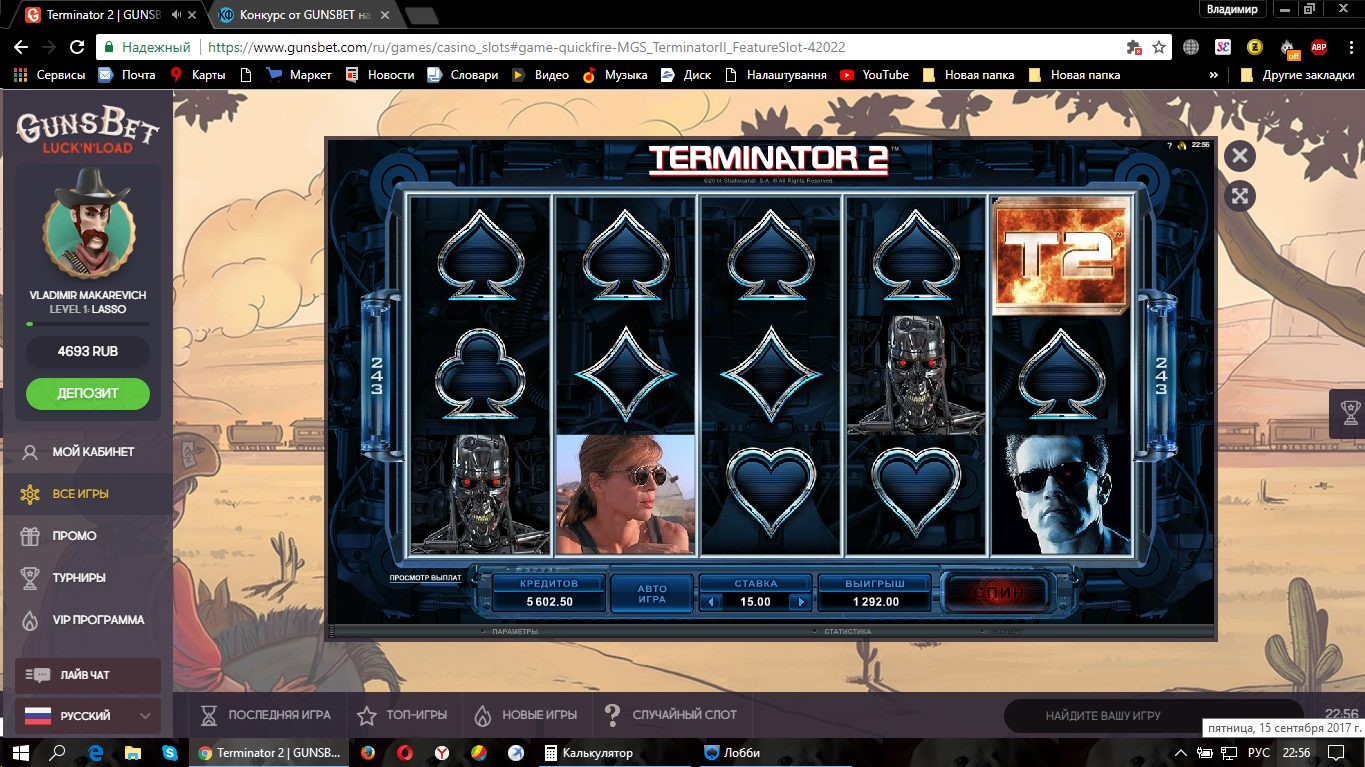This screenshot has height=767, width=1365.
Task: Open VIP ПРОГРАММА page
Action: coord(98,620)
